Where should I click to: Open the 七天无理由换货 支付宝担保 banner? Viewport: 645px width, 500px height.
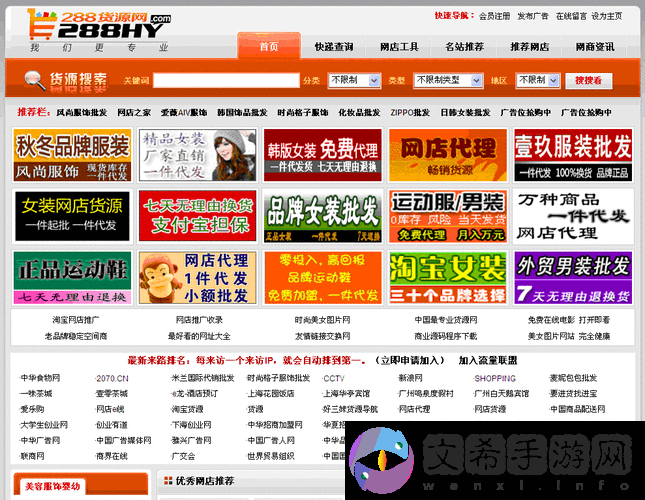pyautogui.click(x=197, y=216)
